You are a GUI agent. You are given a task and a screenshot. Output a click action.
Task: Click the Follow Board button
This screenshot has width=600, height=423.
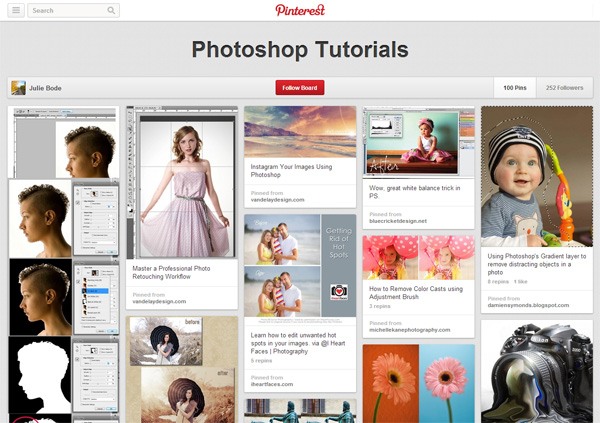(300, 88)
